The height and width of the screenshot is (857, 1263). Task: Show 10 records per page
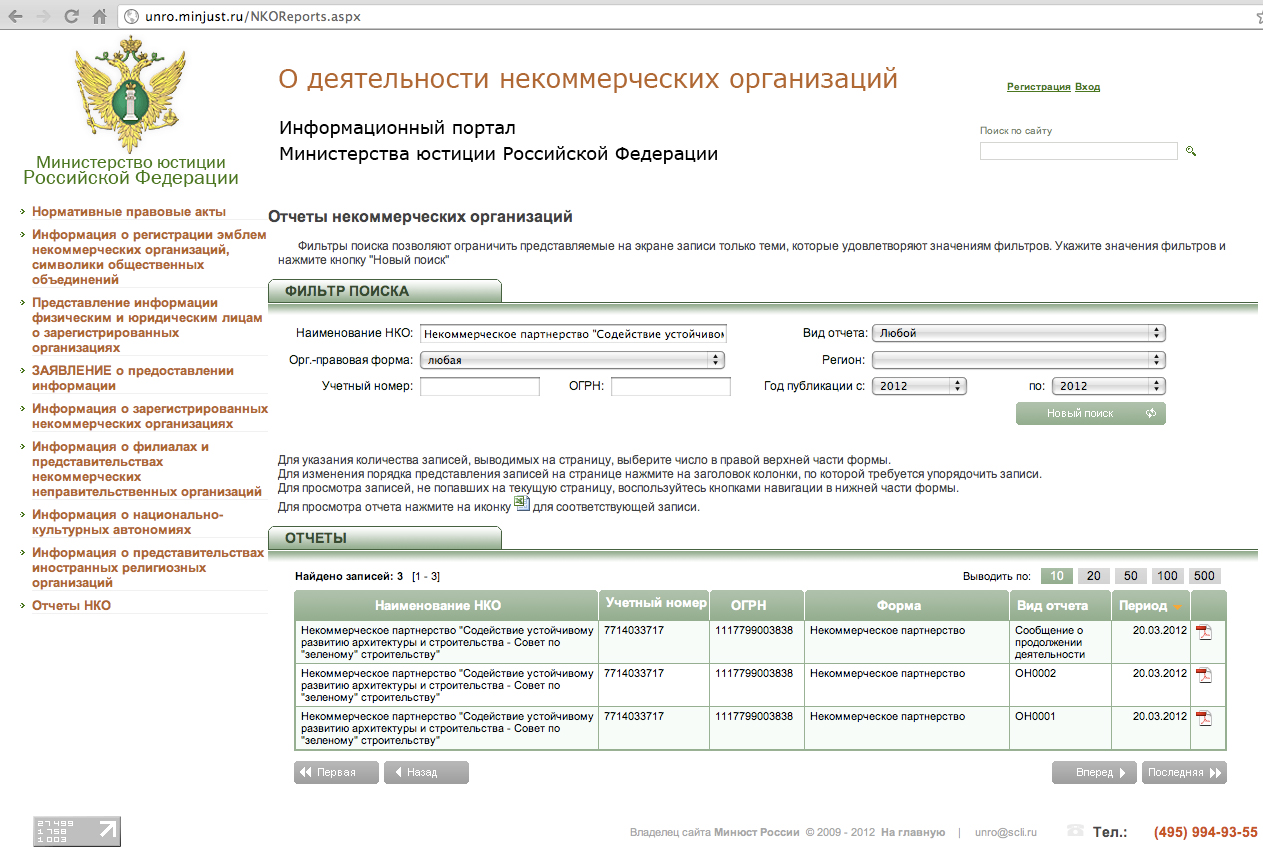[x=1057, y=576]
